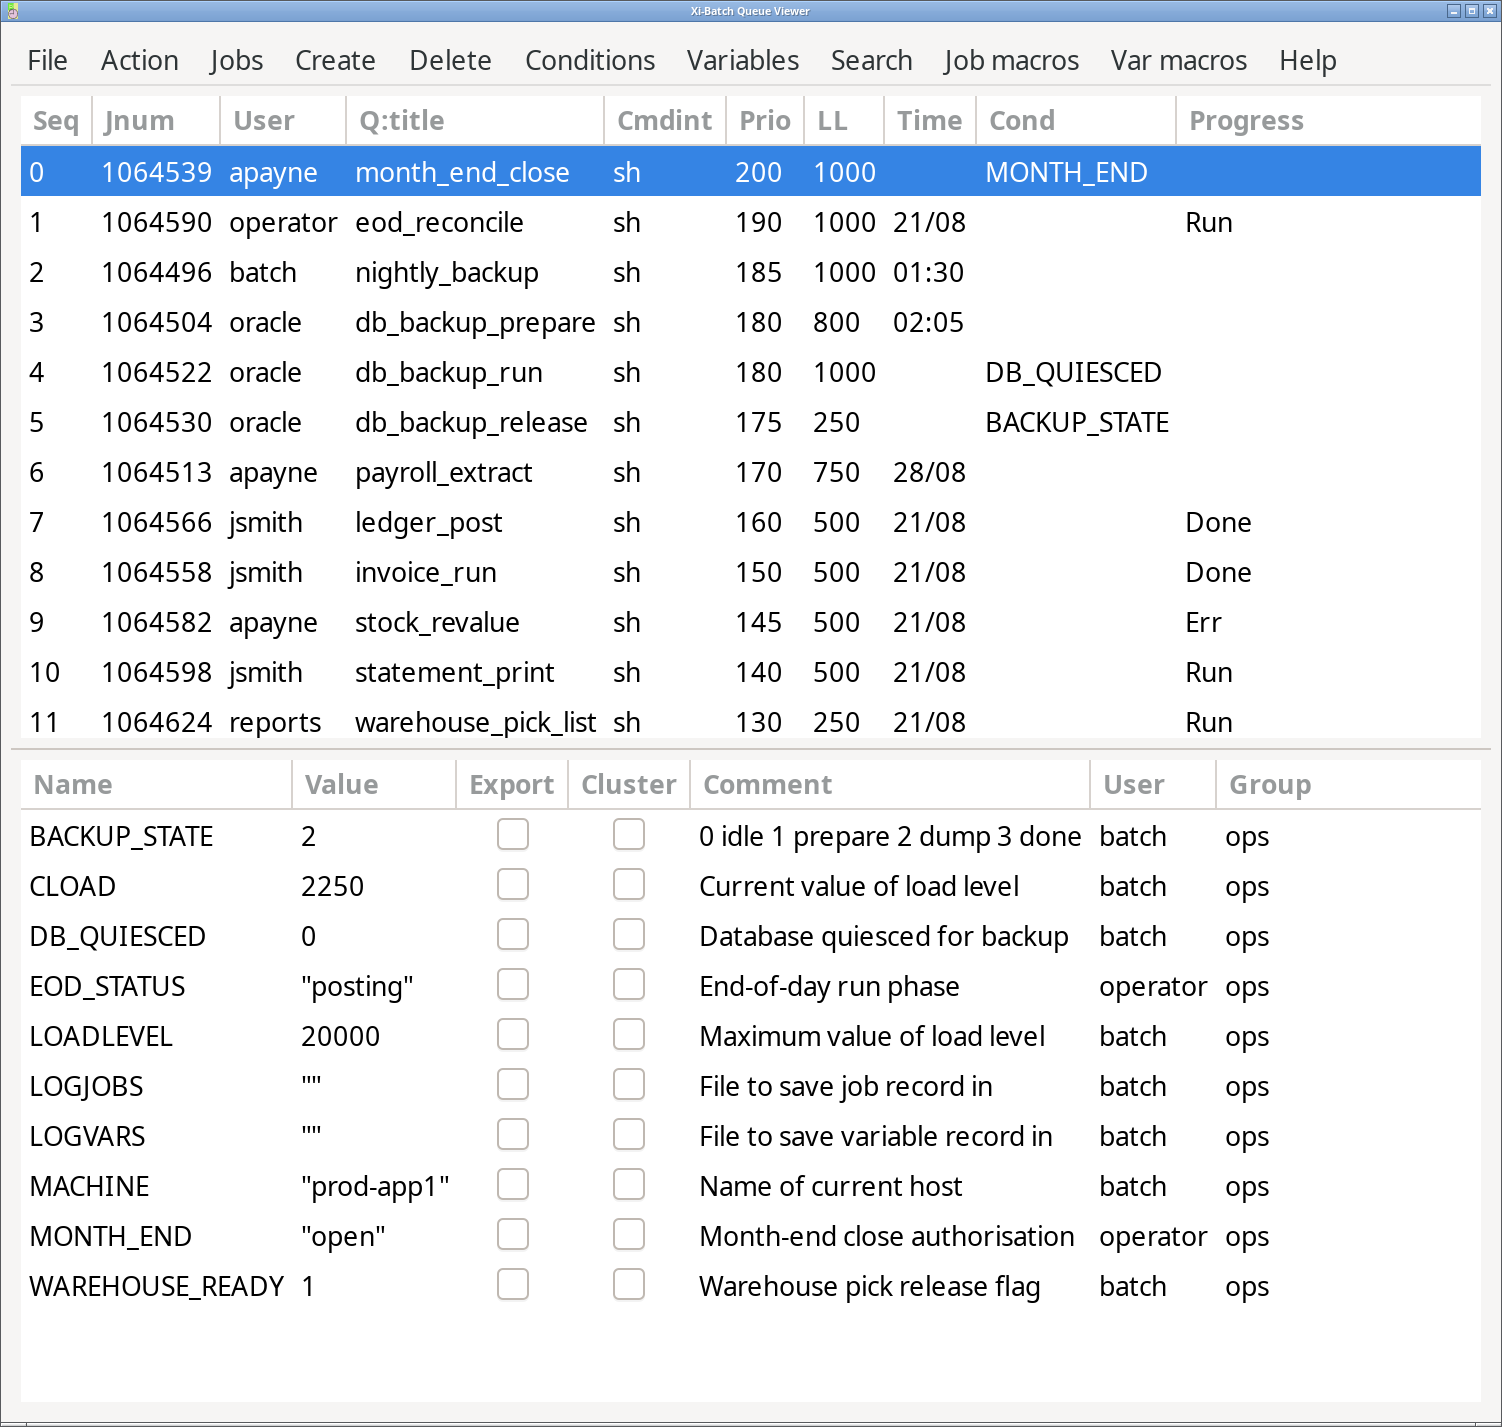Screen dimensions: 1502x1427
Task: Select the statement_print job
Action: 750,672
